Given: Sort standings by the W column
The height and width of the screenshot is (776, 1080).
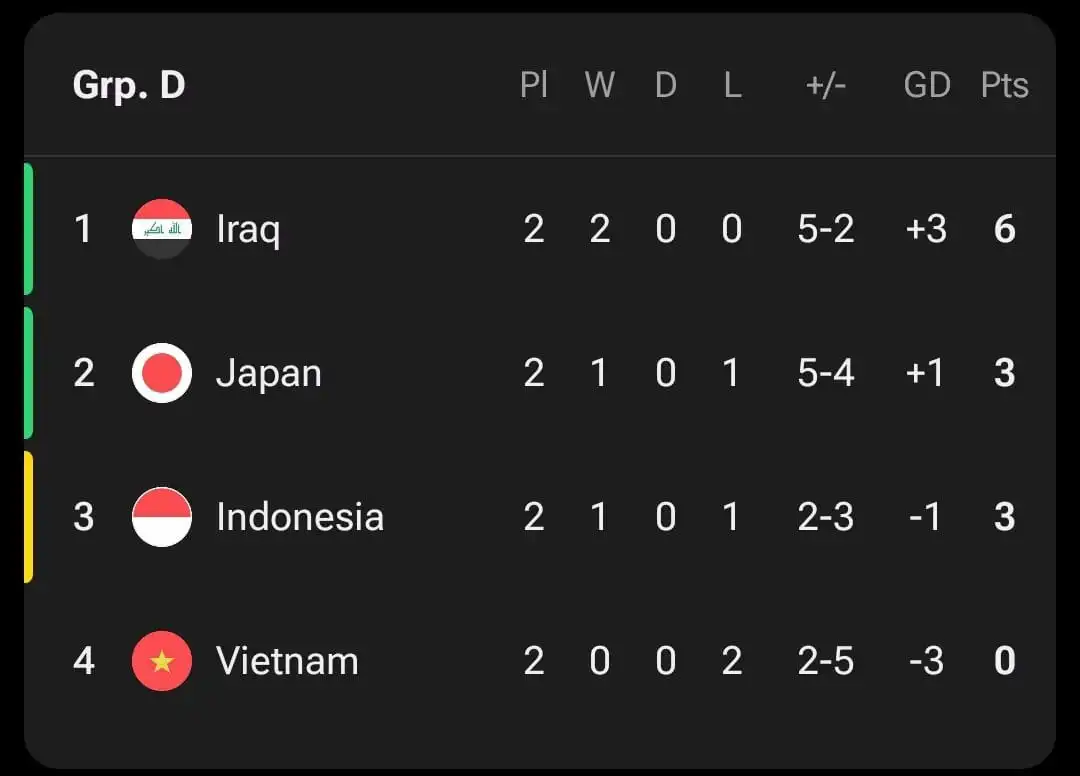Looking at the screenshot, I should [x=600, y=85].
